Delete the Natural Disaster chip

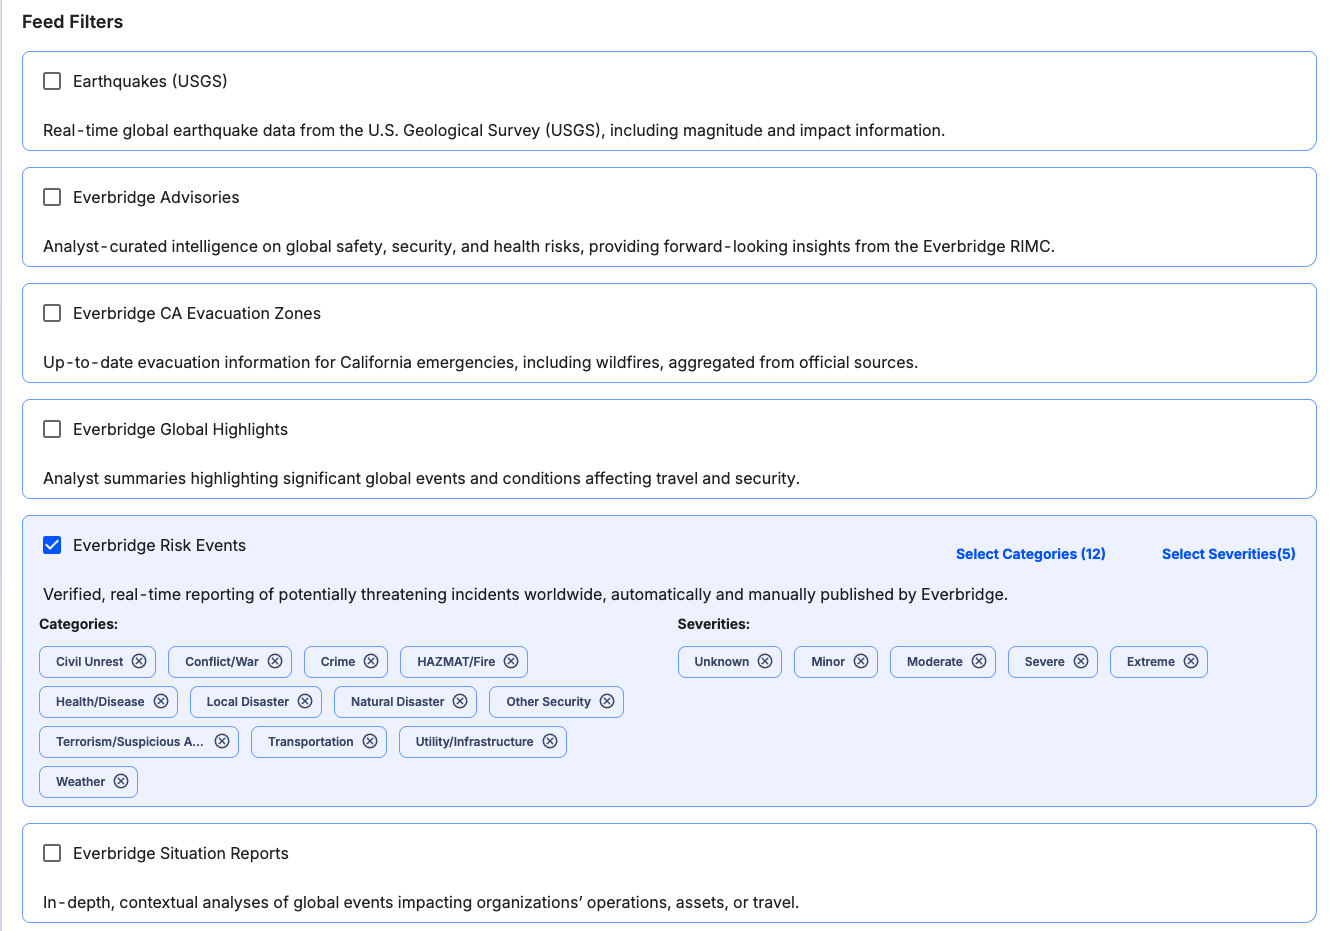pyautogui.click(x=460, y=701)
